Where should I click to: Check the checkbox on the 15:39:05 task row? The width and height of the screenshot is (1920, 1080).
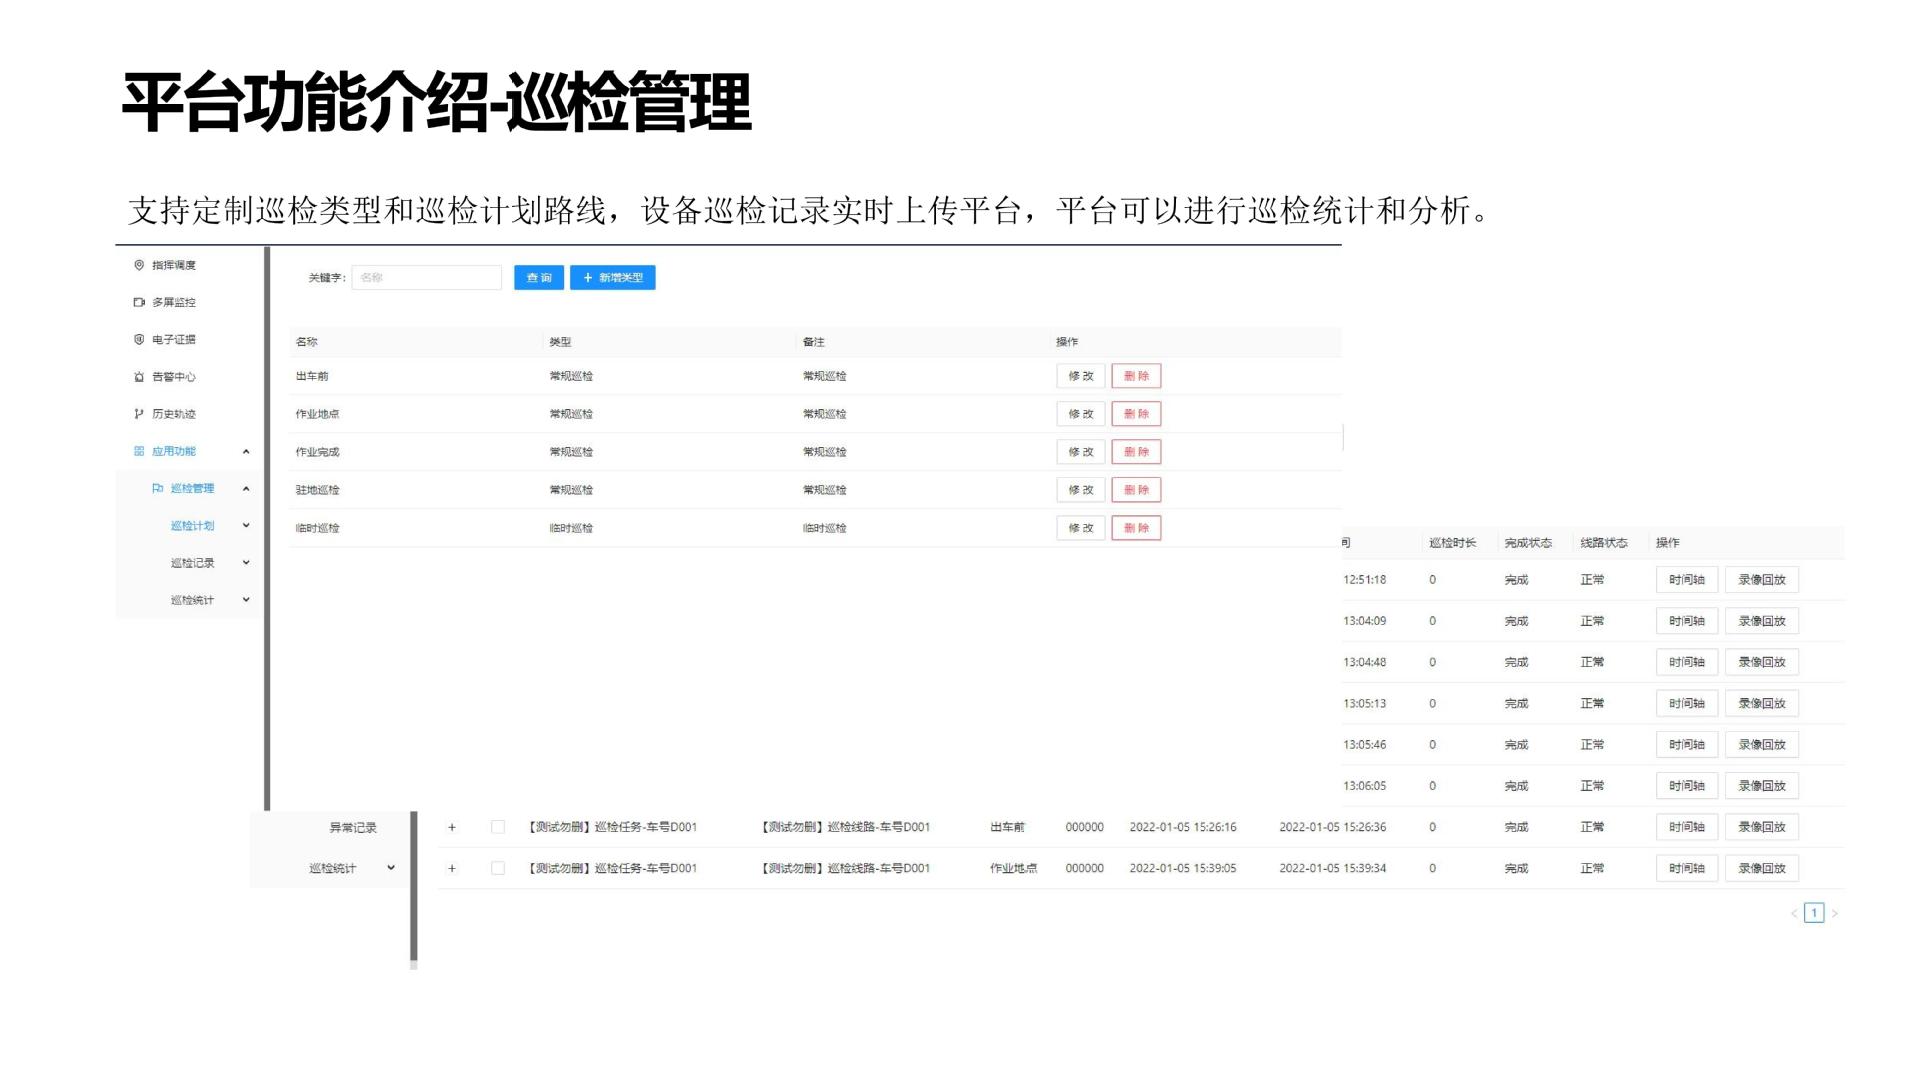coord(497,868)
